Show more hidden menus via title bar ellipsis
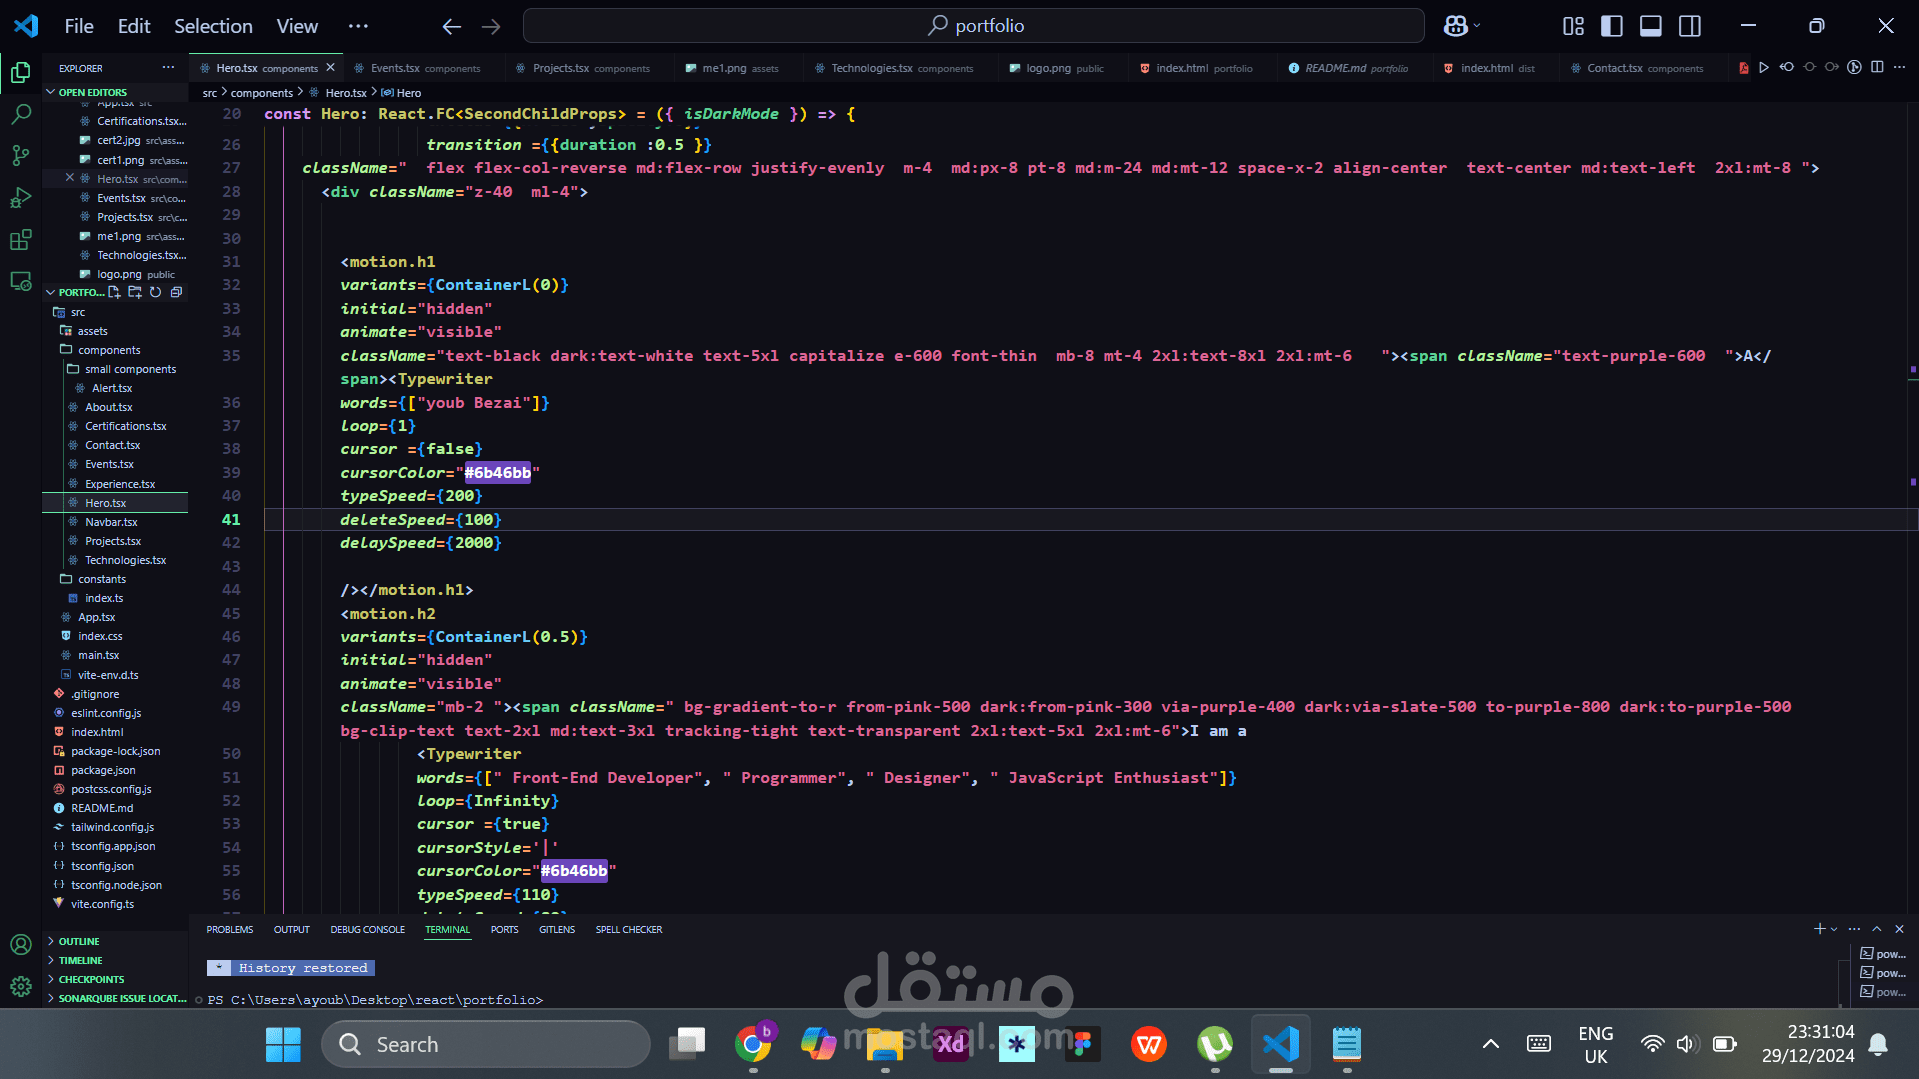Screen dimensions: 1919x1079 click(x=358, y=26)
